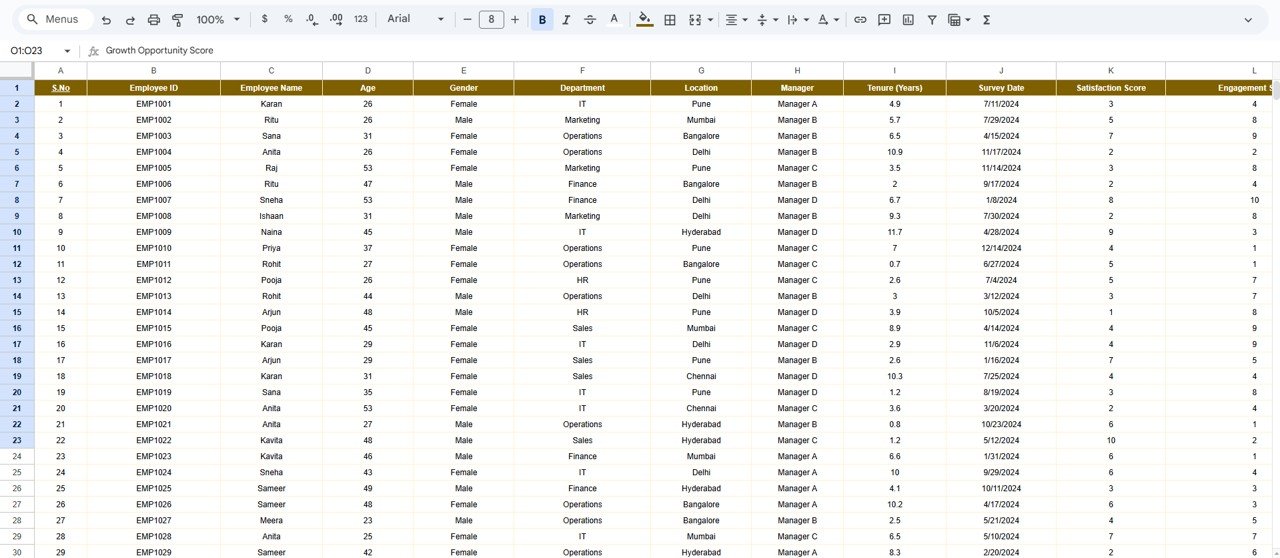Select survey date cell 11/17/2024

click(x=1001, y=152)
